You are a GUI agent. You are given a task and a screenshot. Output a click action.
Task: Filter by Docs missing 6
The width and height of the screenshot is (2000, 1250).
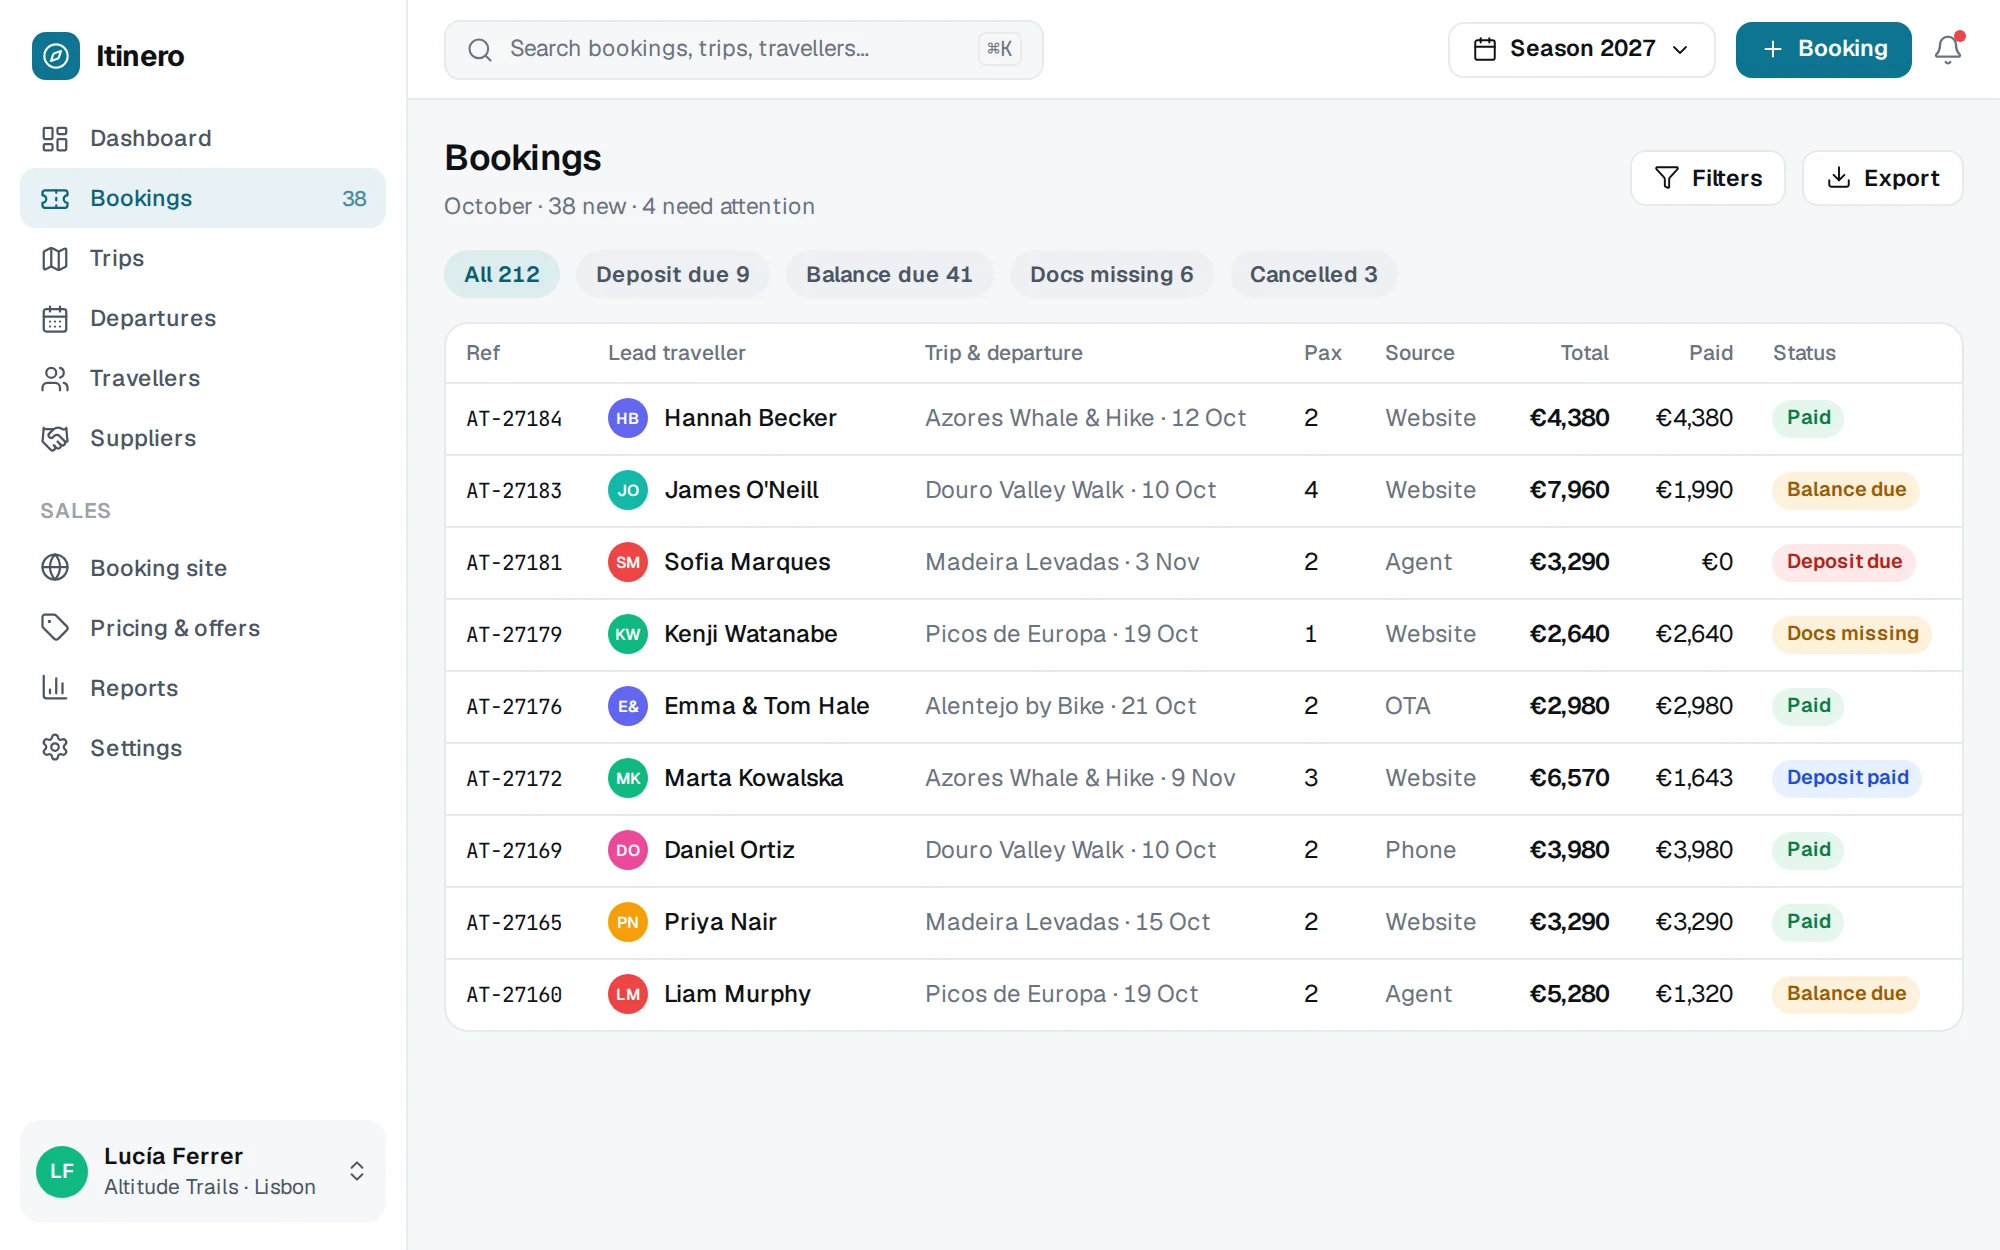click(1112, 274)
